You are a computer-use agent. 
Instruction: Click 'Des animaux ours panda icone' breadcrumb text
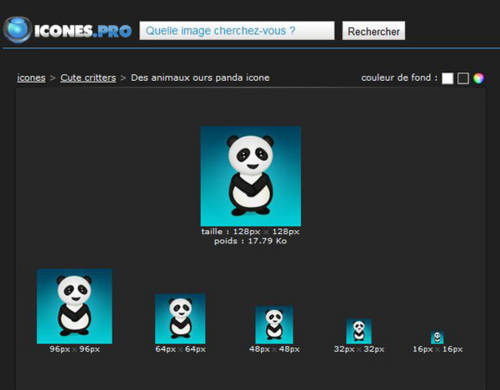(200, 78)
